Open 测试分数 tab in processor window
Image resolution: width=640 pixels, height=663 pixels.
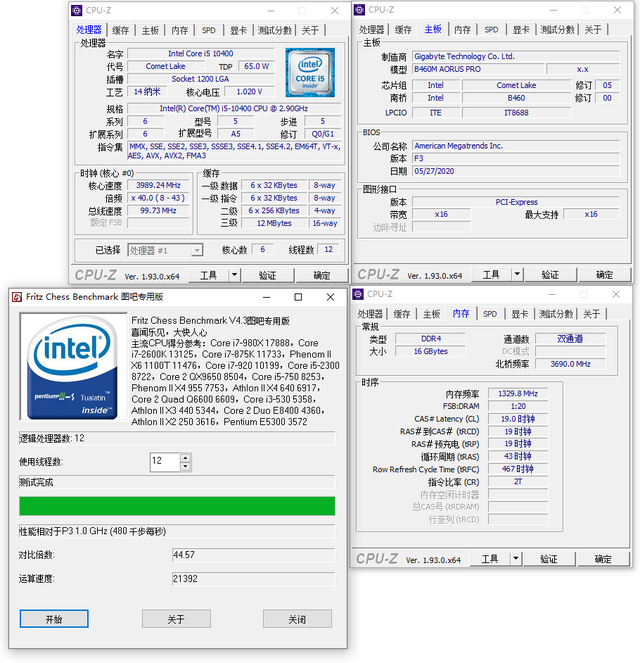(x=275, y=30)
